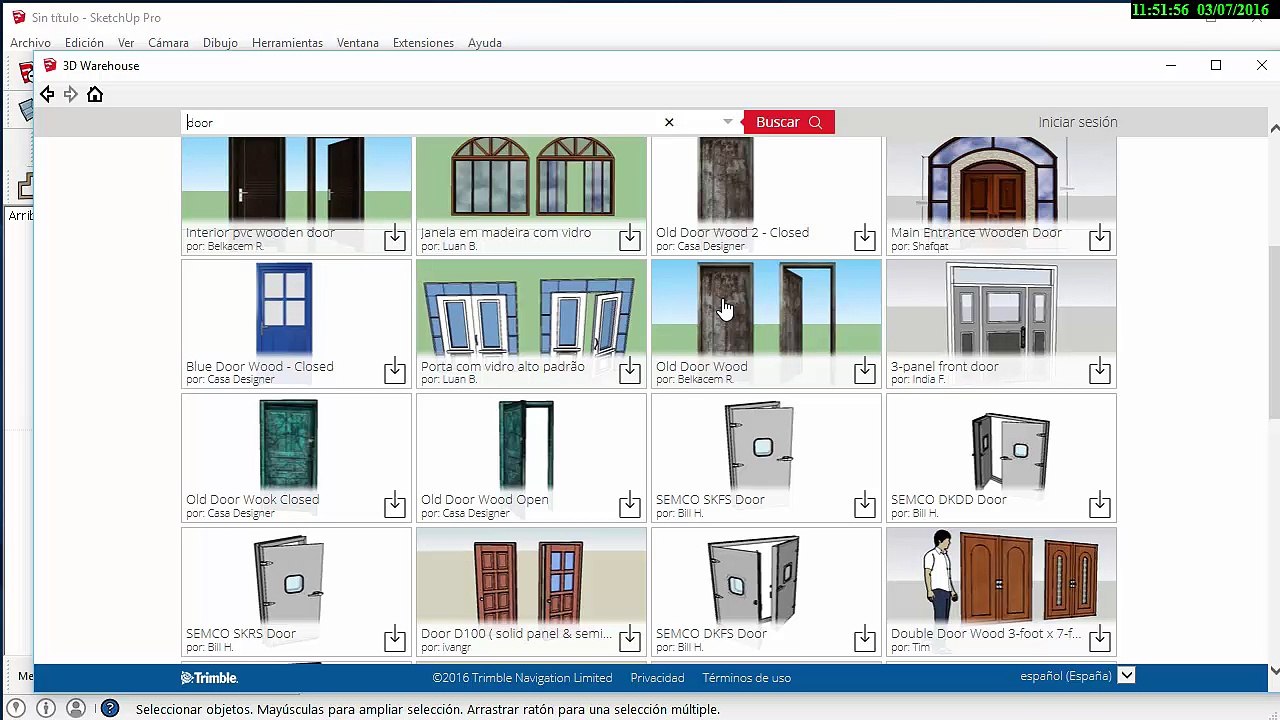Download SEMCO SKRS Door model
The height and width of the screenshot is (720, 1280).
(x=395, y=638)
